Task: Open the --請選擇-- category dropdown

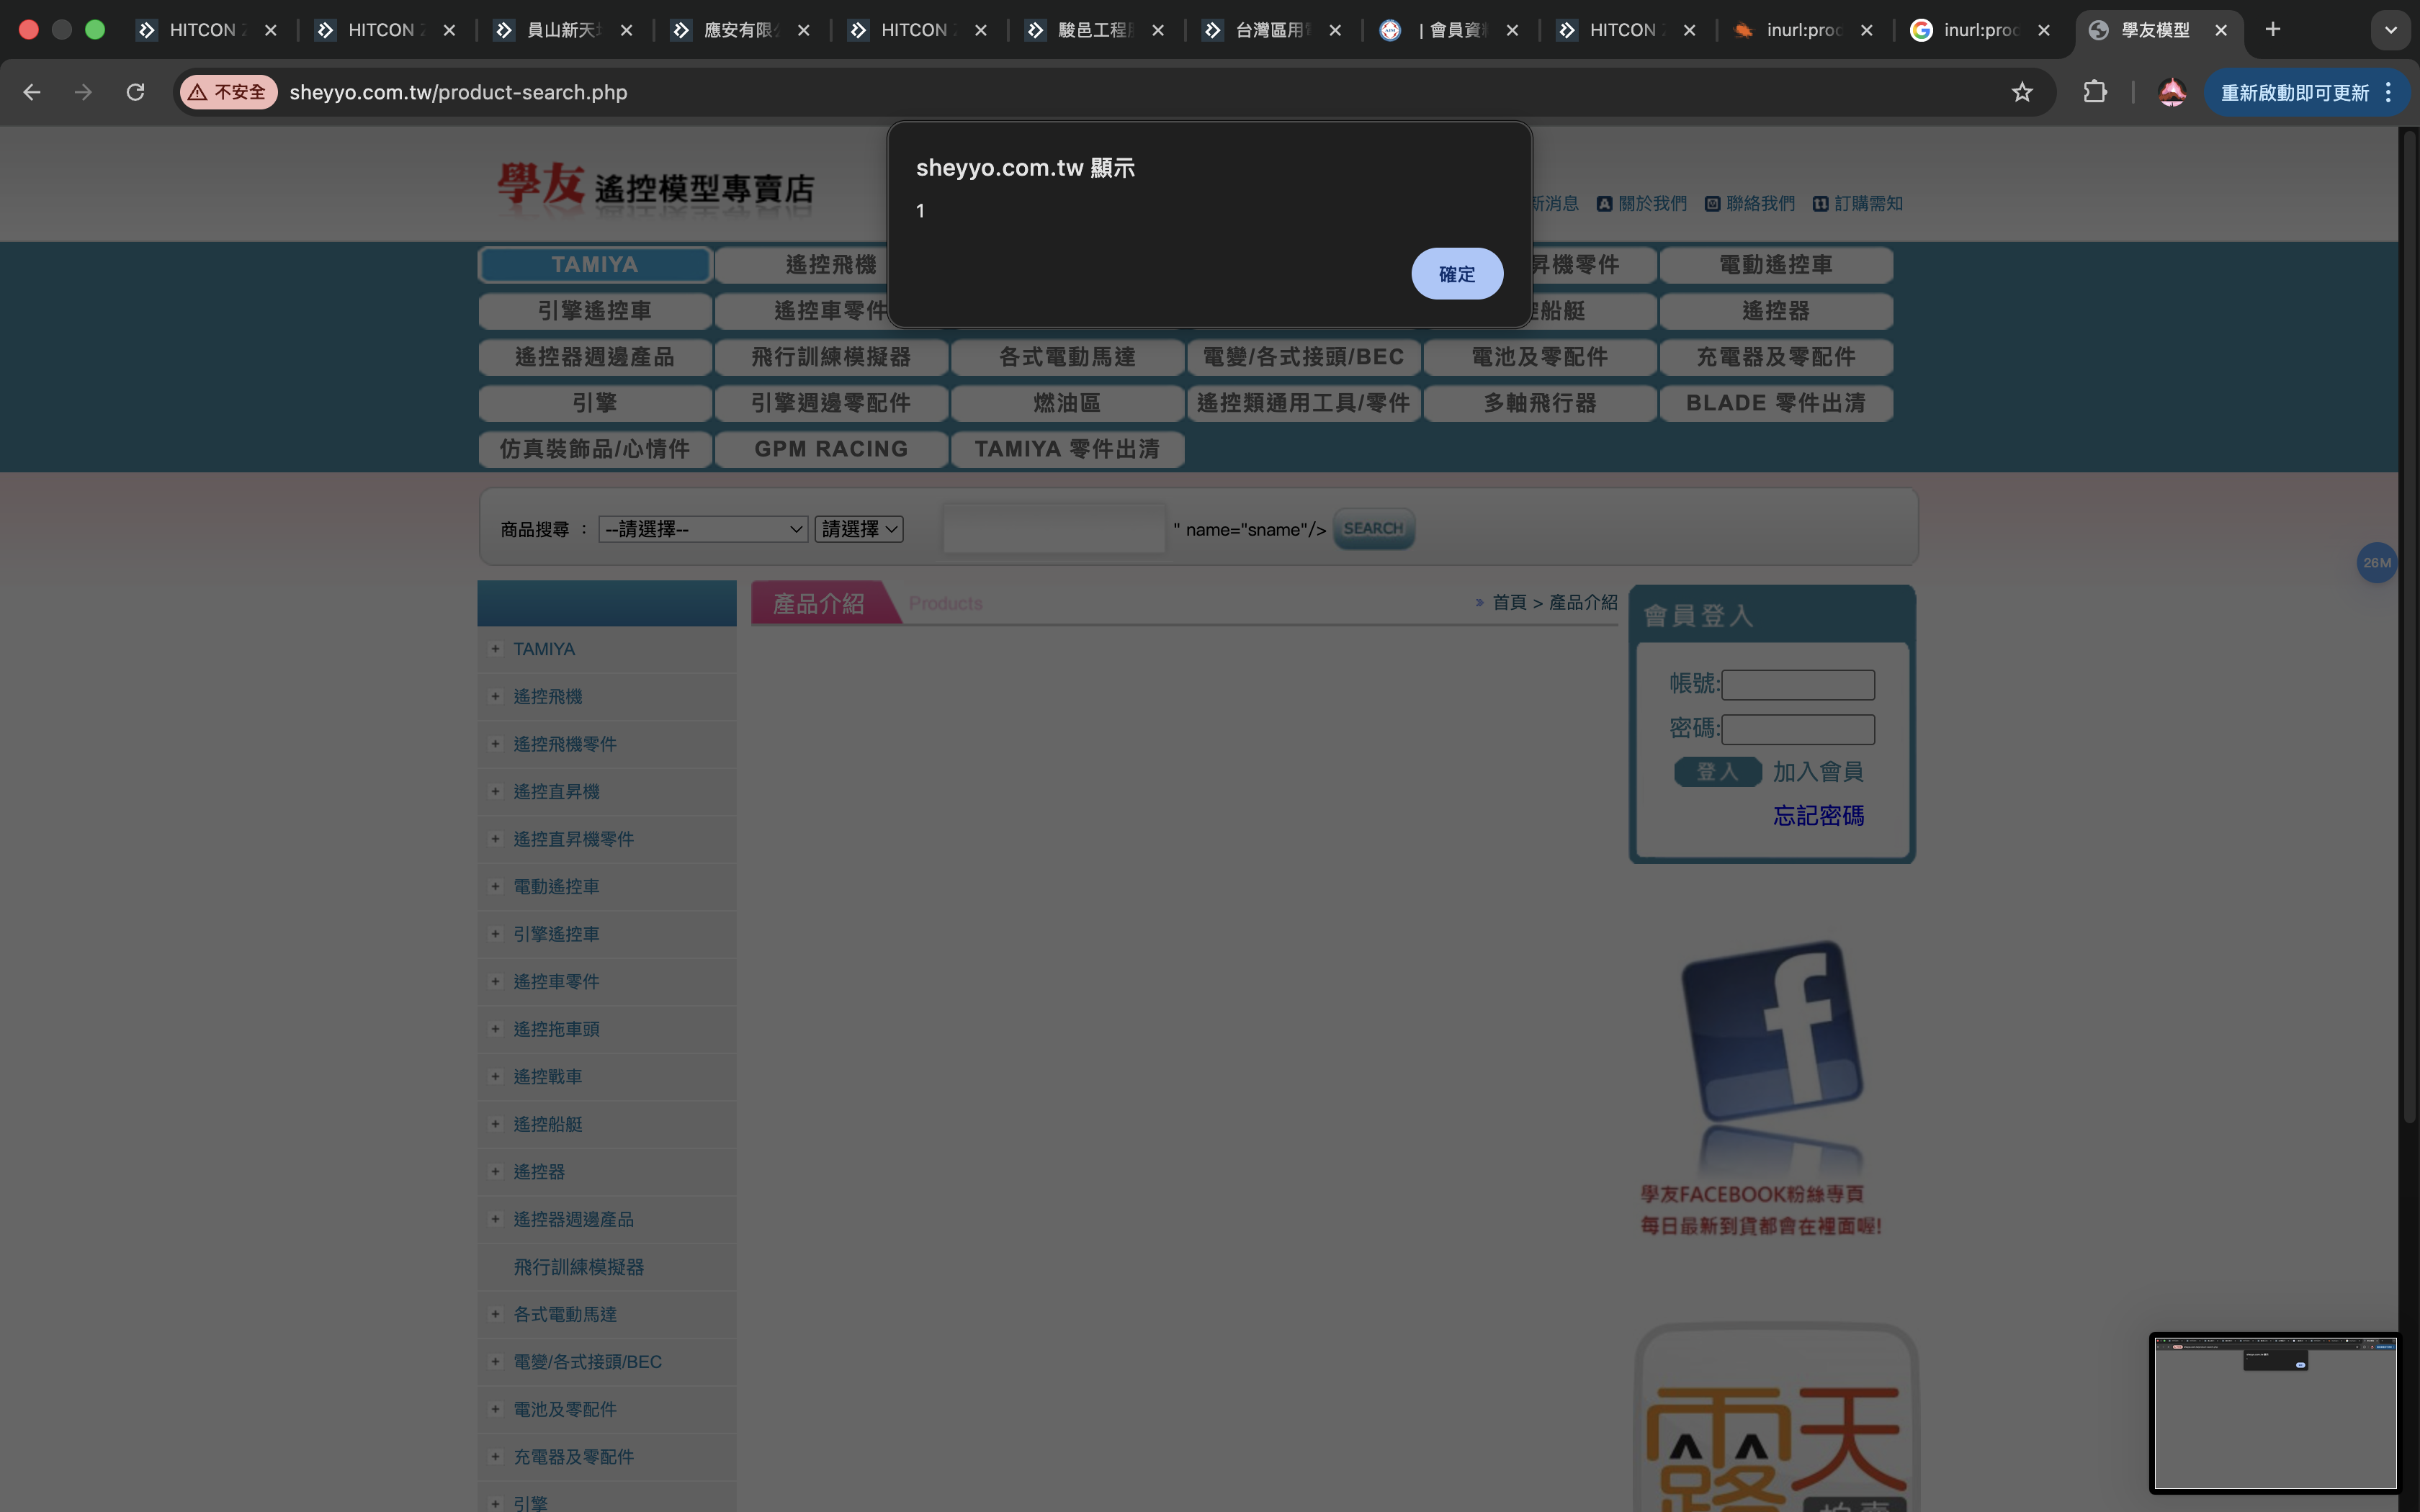Action: tap(703, 529)
